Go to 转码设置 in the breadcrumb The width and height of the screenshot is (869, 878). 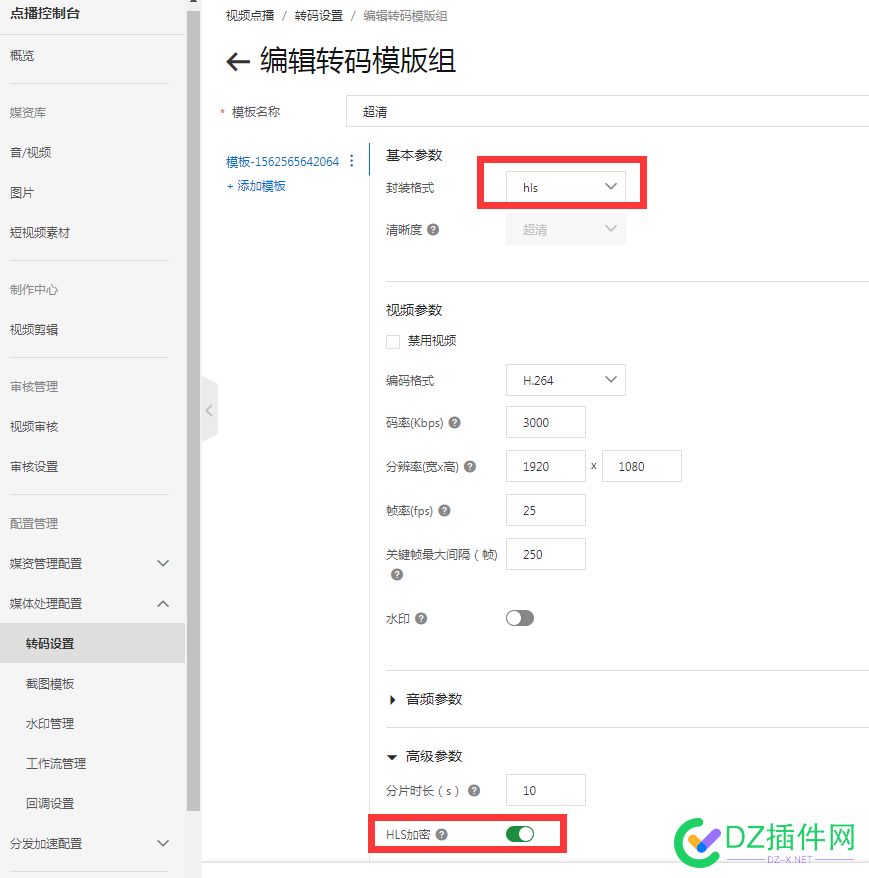(319, 16)
